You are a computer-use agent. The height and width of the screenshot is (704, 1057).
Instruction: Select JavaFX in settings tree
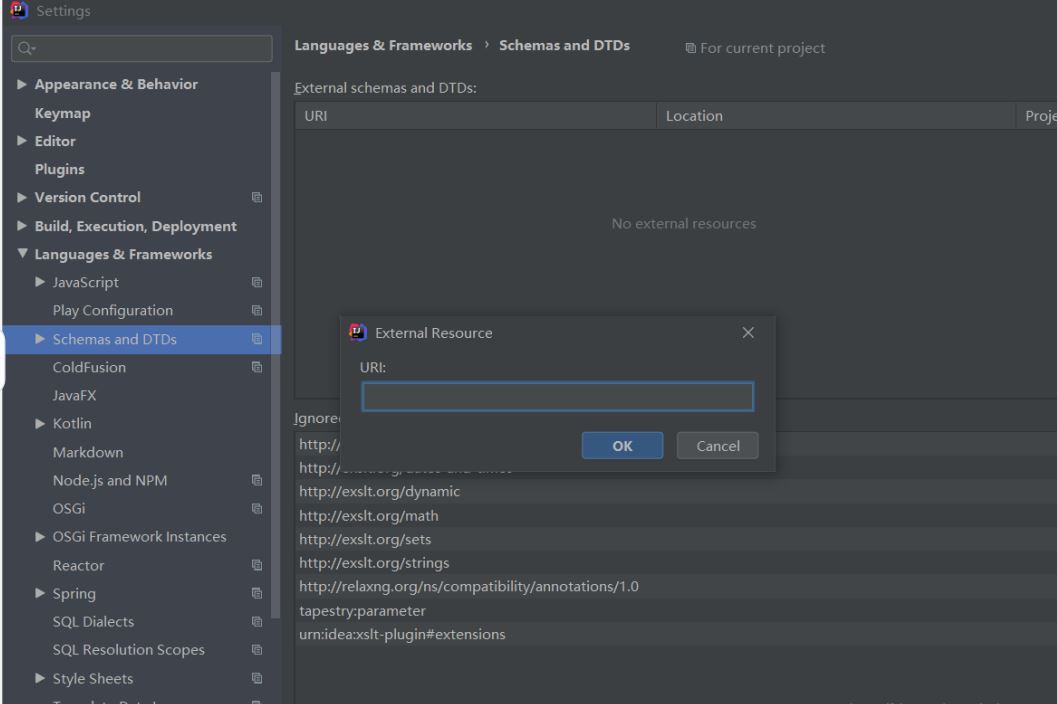point(75,396)
